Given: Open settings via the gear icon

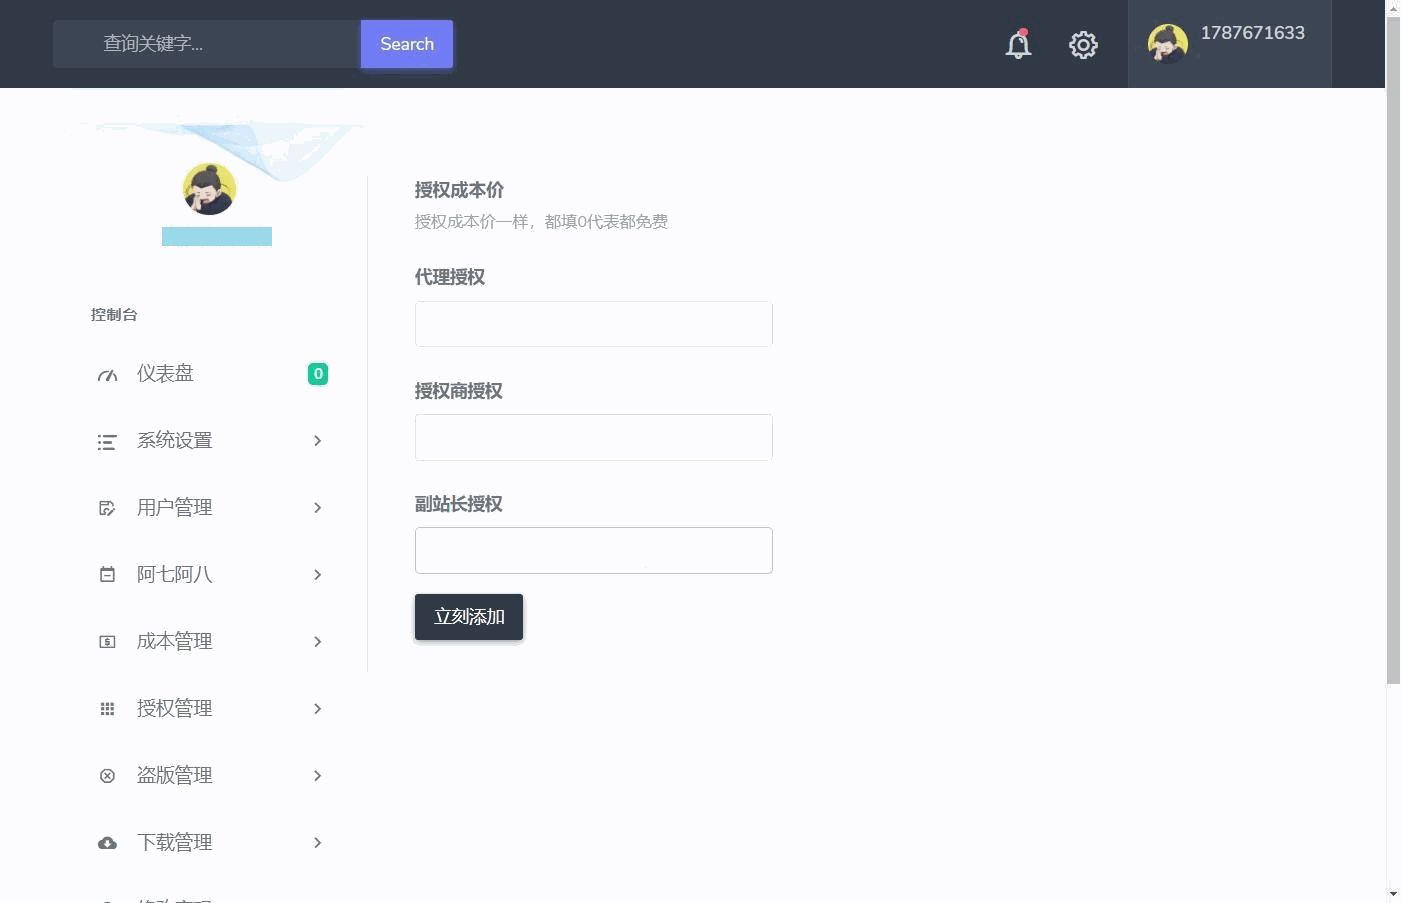Looking at the screenshot, I should (x=1083, y=45).
